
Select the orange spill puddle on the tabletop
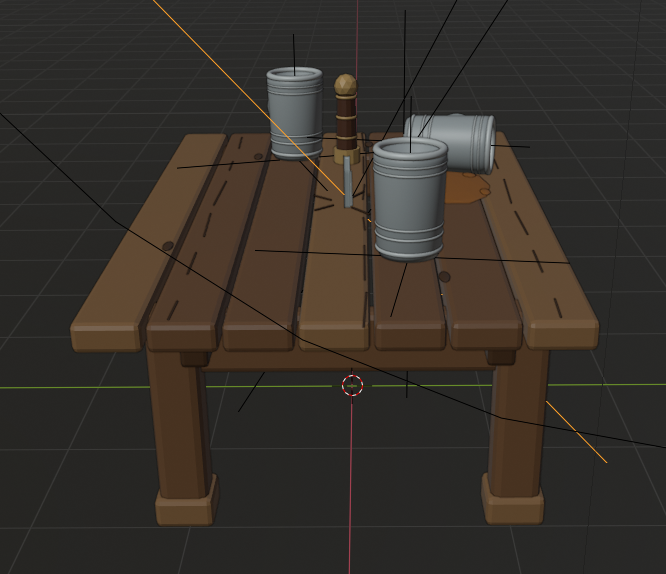[x=467, y=189]
